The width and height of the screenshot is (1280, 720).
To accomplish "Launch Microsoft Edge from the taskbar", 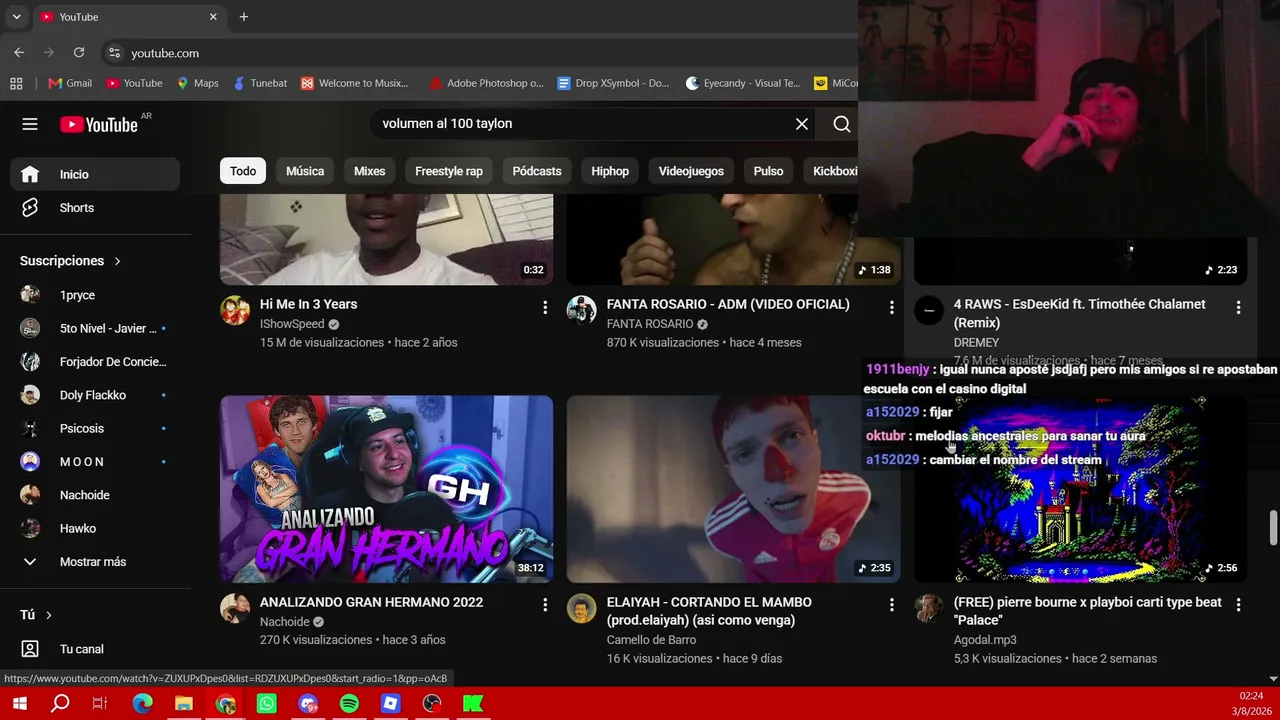I will (142, 704).
